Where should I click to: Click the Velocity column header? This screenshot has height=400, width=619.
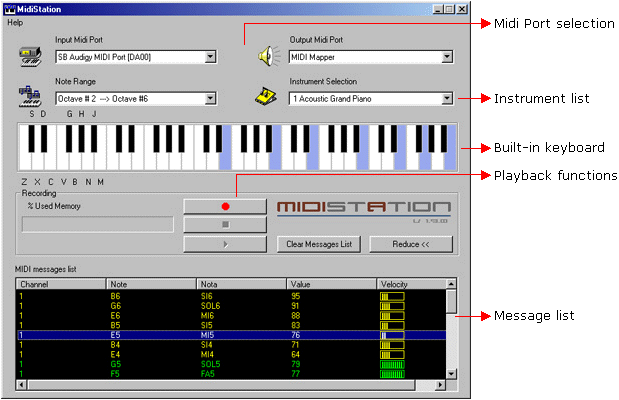pos(410,284)
